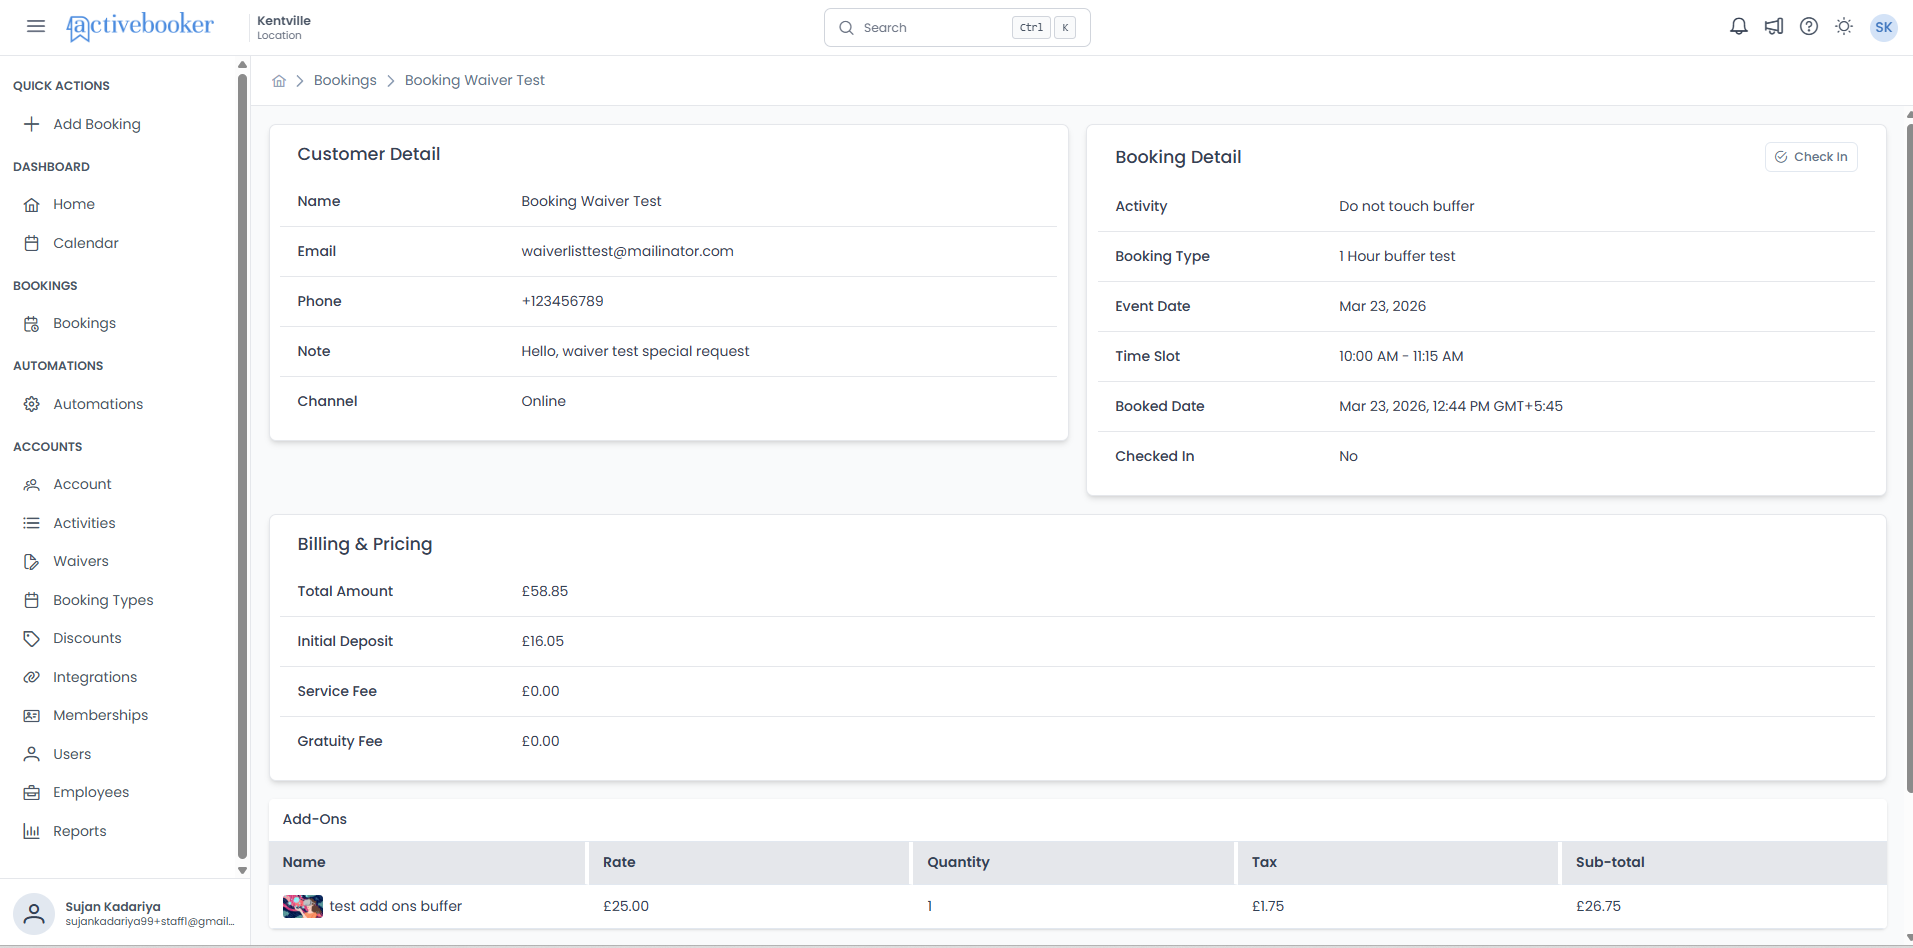Click the add-on thumbnail image
The height and width of the screenshot is (948, 1913).
pos(303,906)
